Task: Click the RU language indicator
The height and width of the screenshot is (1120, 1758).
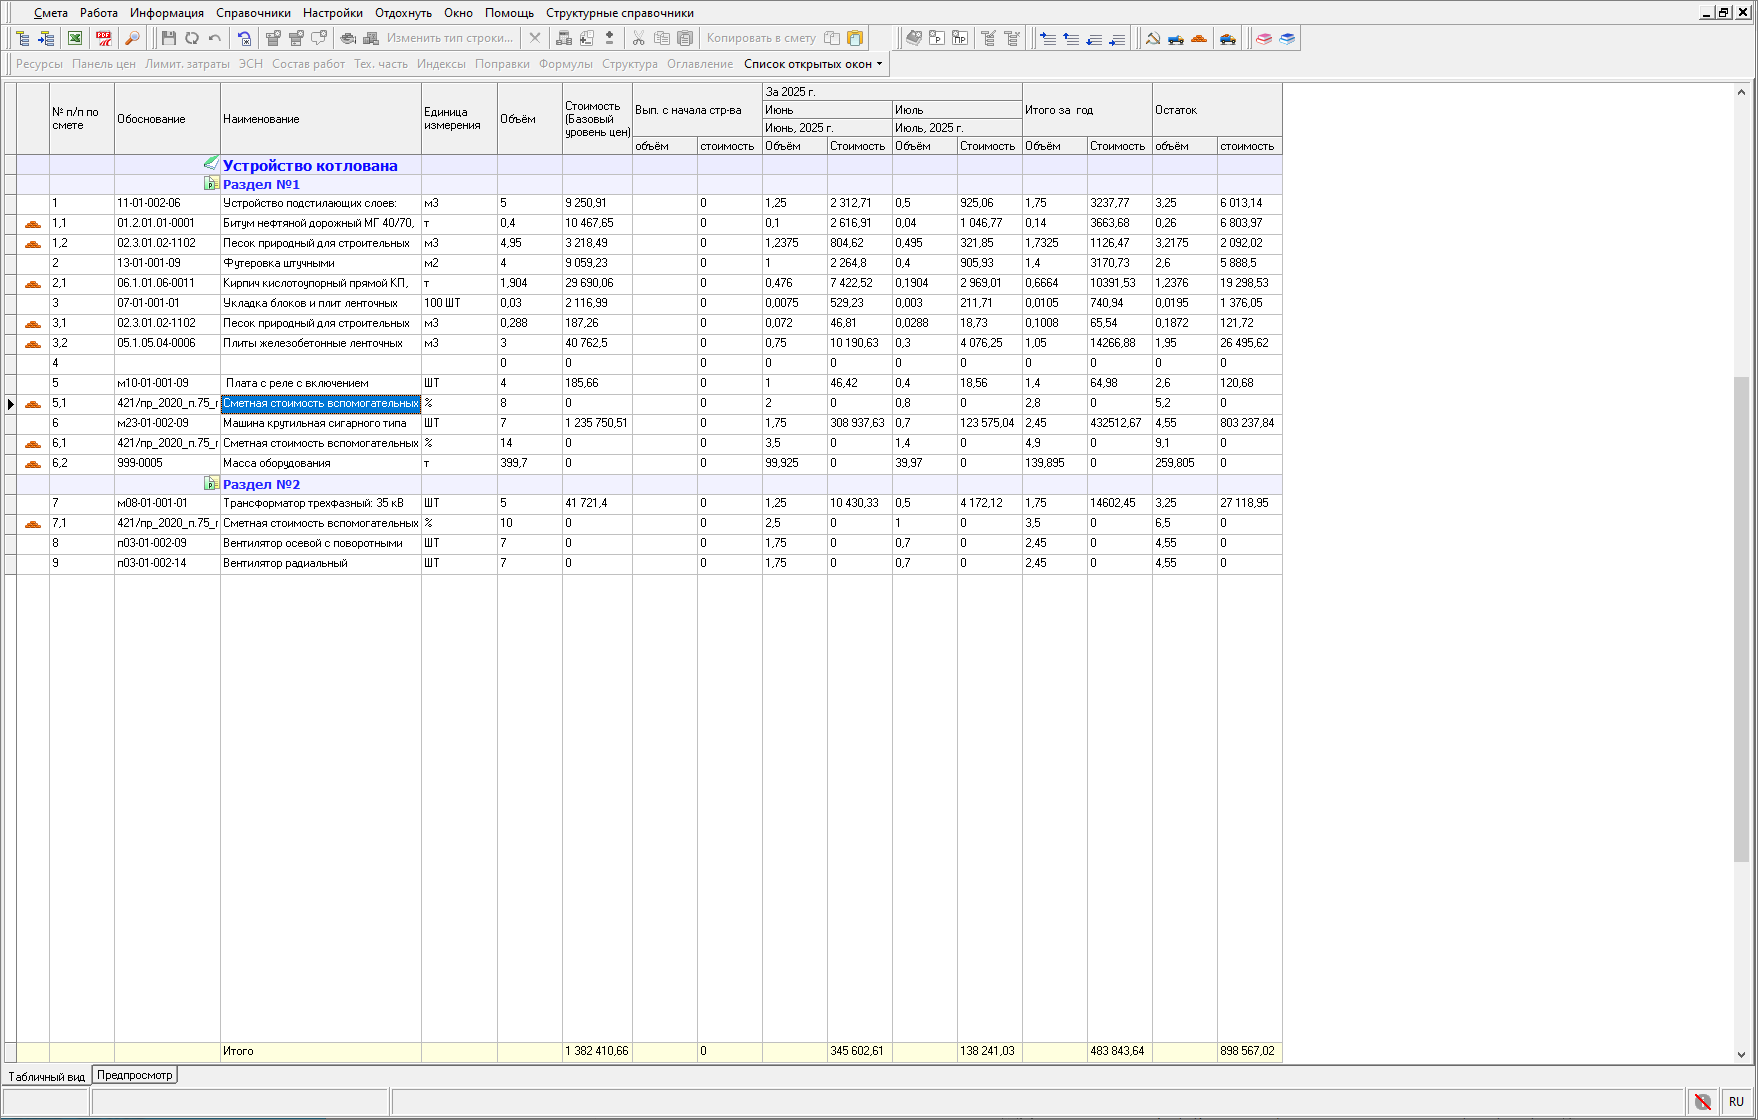Action: click(1736, 1101)
